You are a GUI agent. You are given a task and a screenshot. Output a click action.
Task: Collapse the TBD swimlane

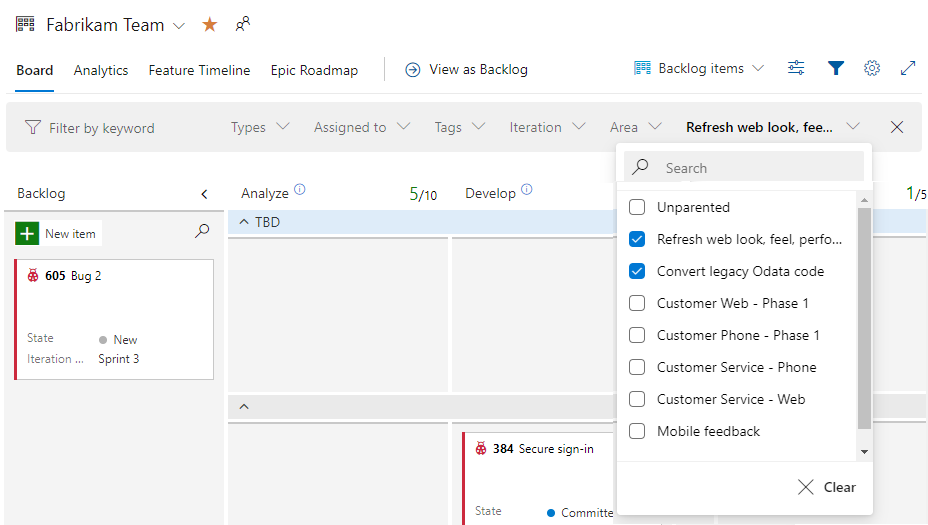coord(244,222)
